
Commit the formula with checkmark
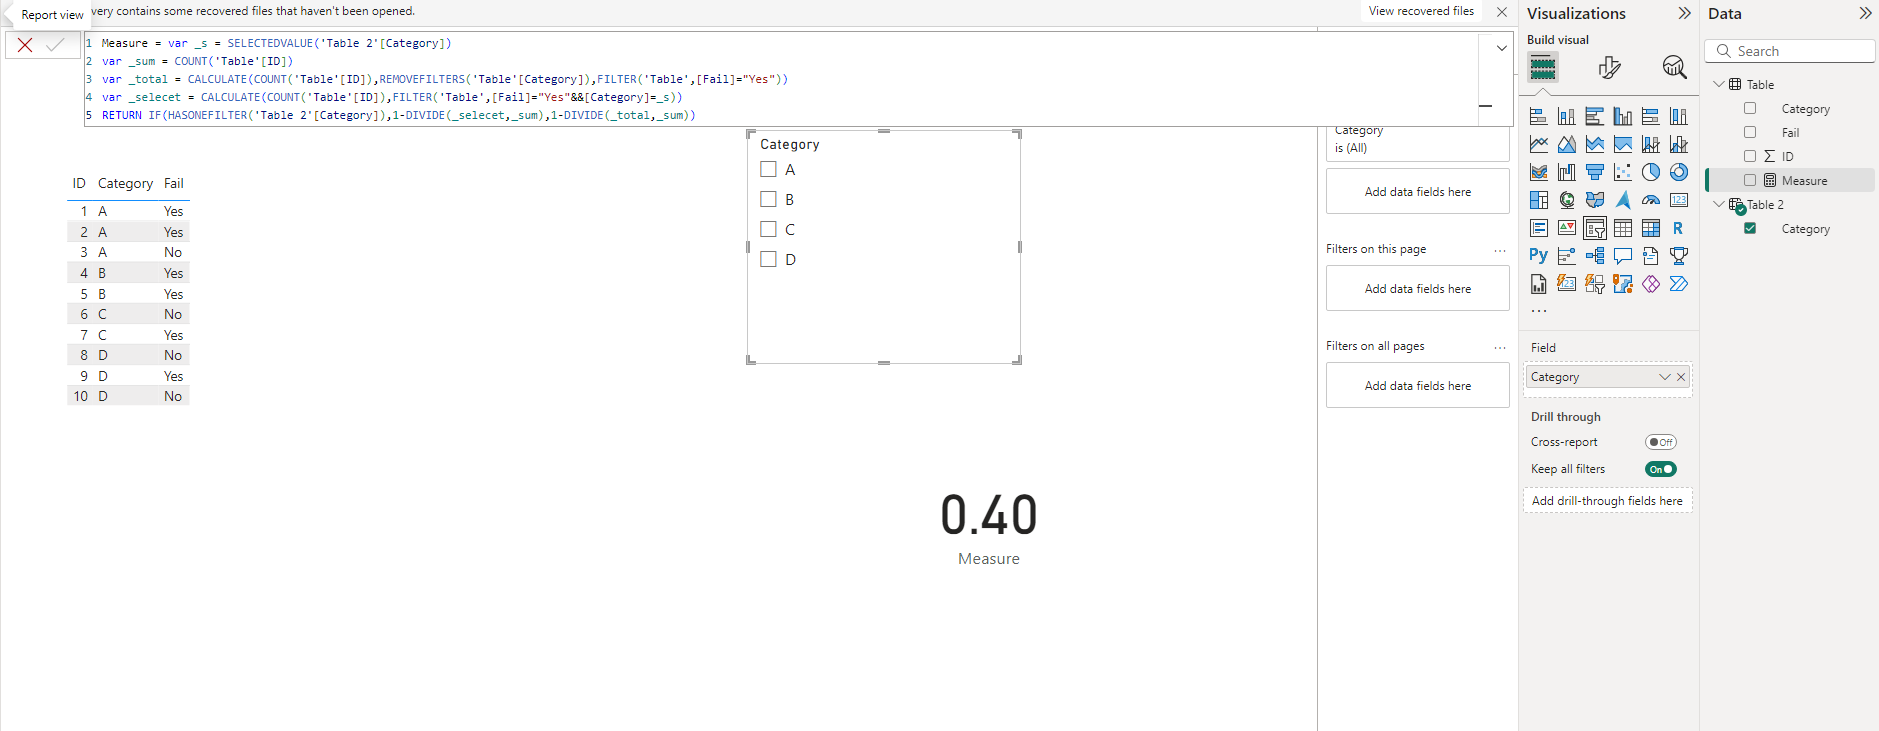(x=55, y=45)
